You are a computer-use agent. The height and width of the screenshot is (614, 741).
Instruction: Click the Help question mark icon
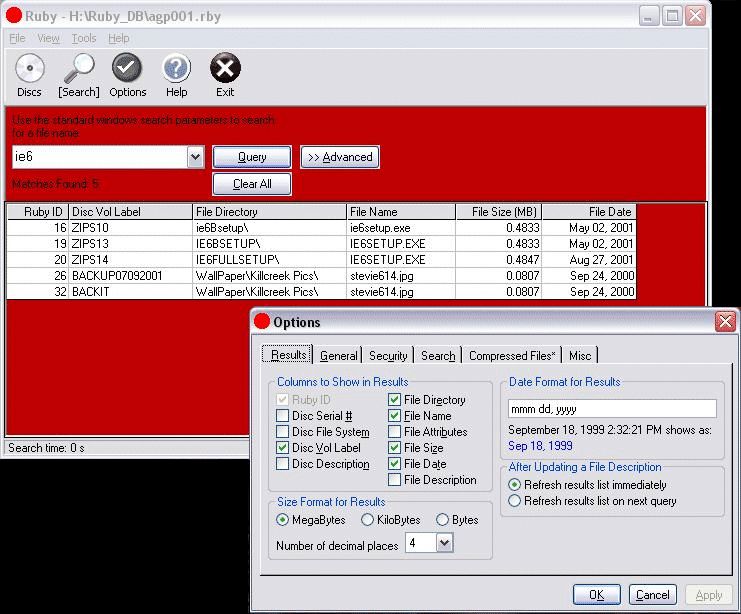point(176,69)
